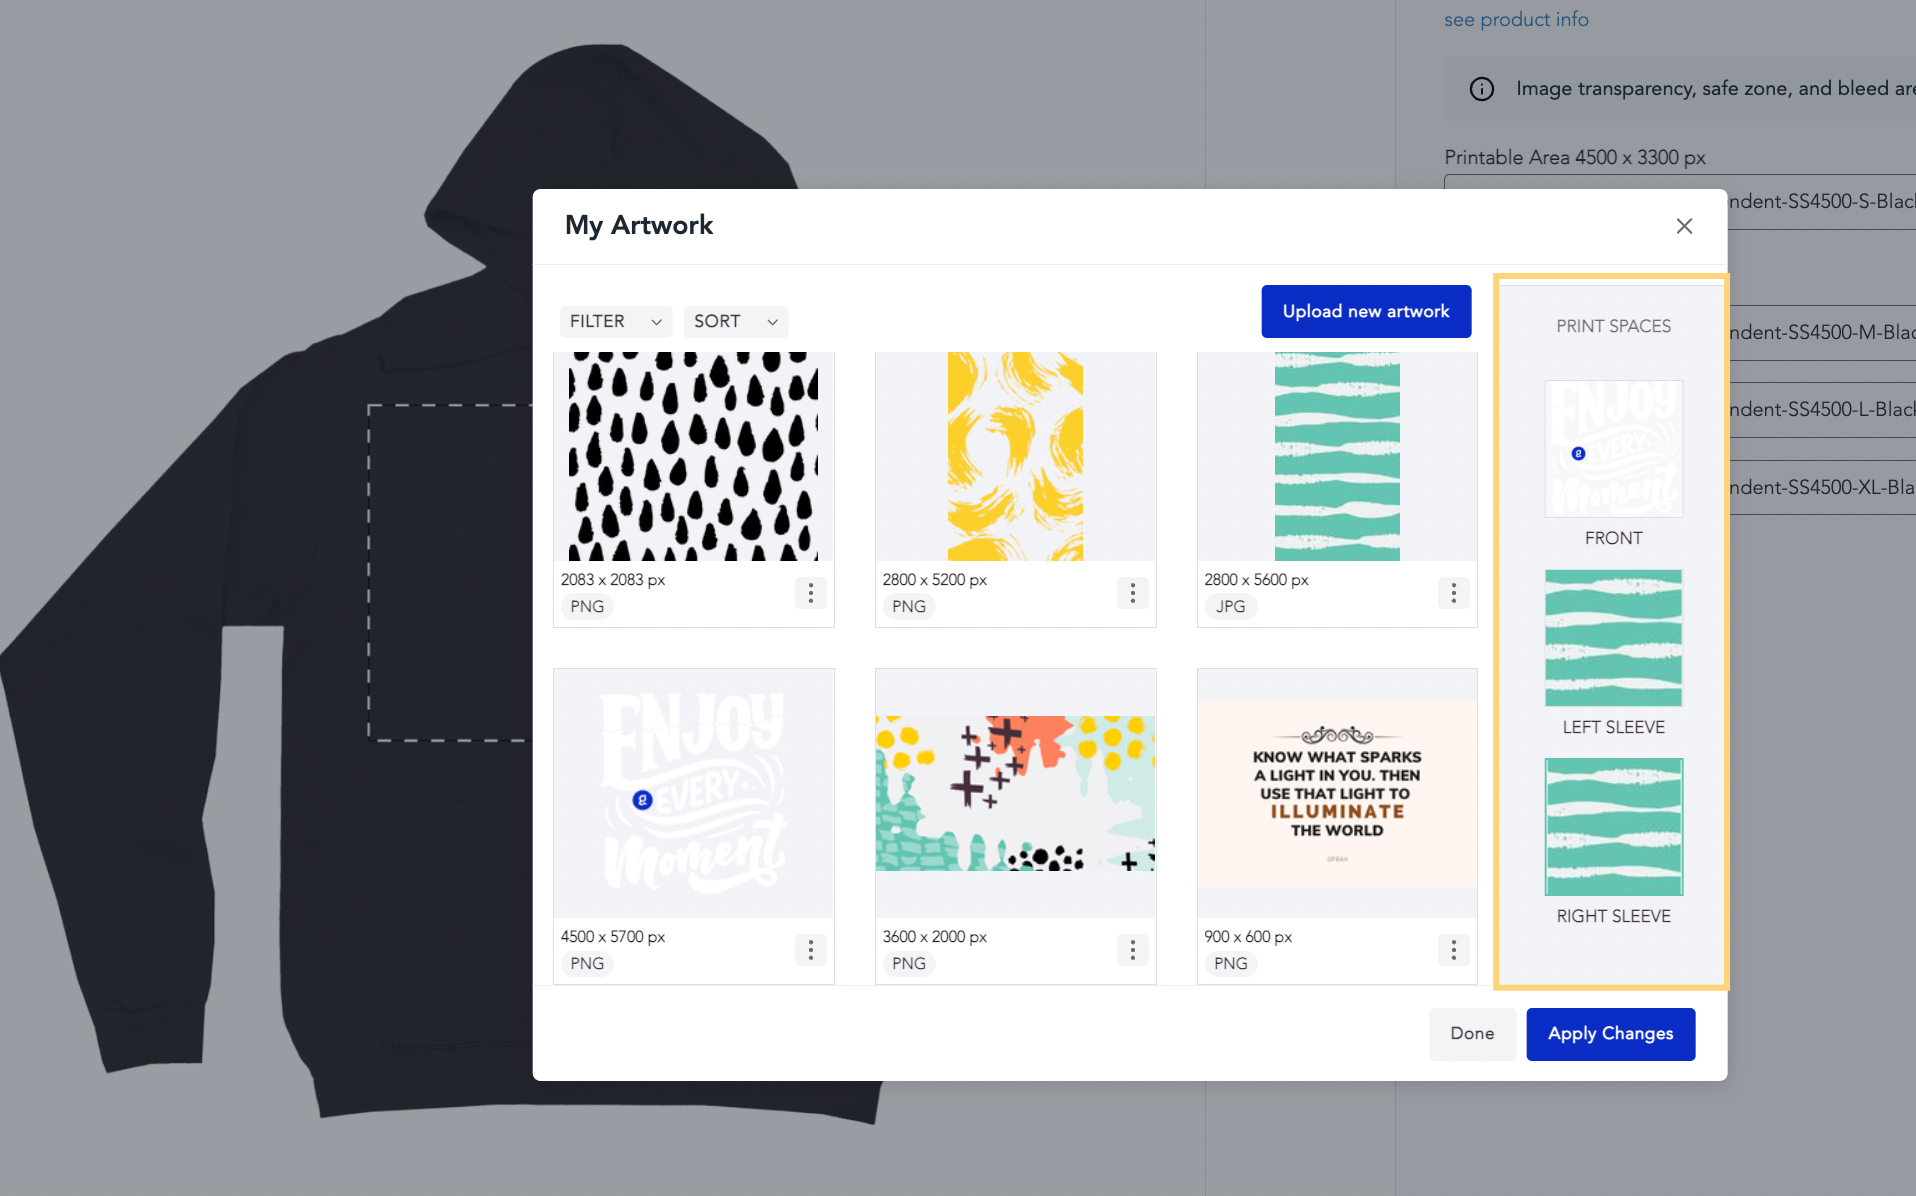
Task: Open the see product info link
Action: pos(1516,19)
